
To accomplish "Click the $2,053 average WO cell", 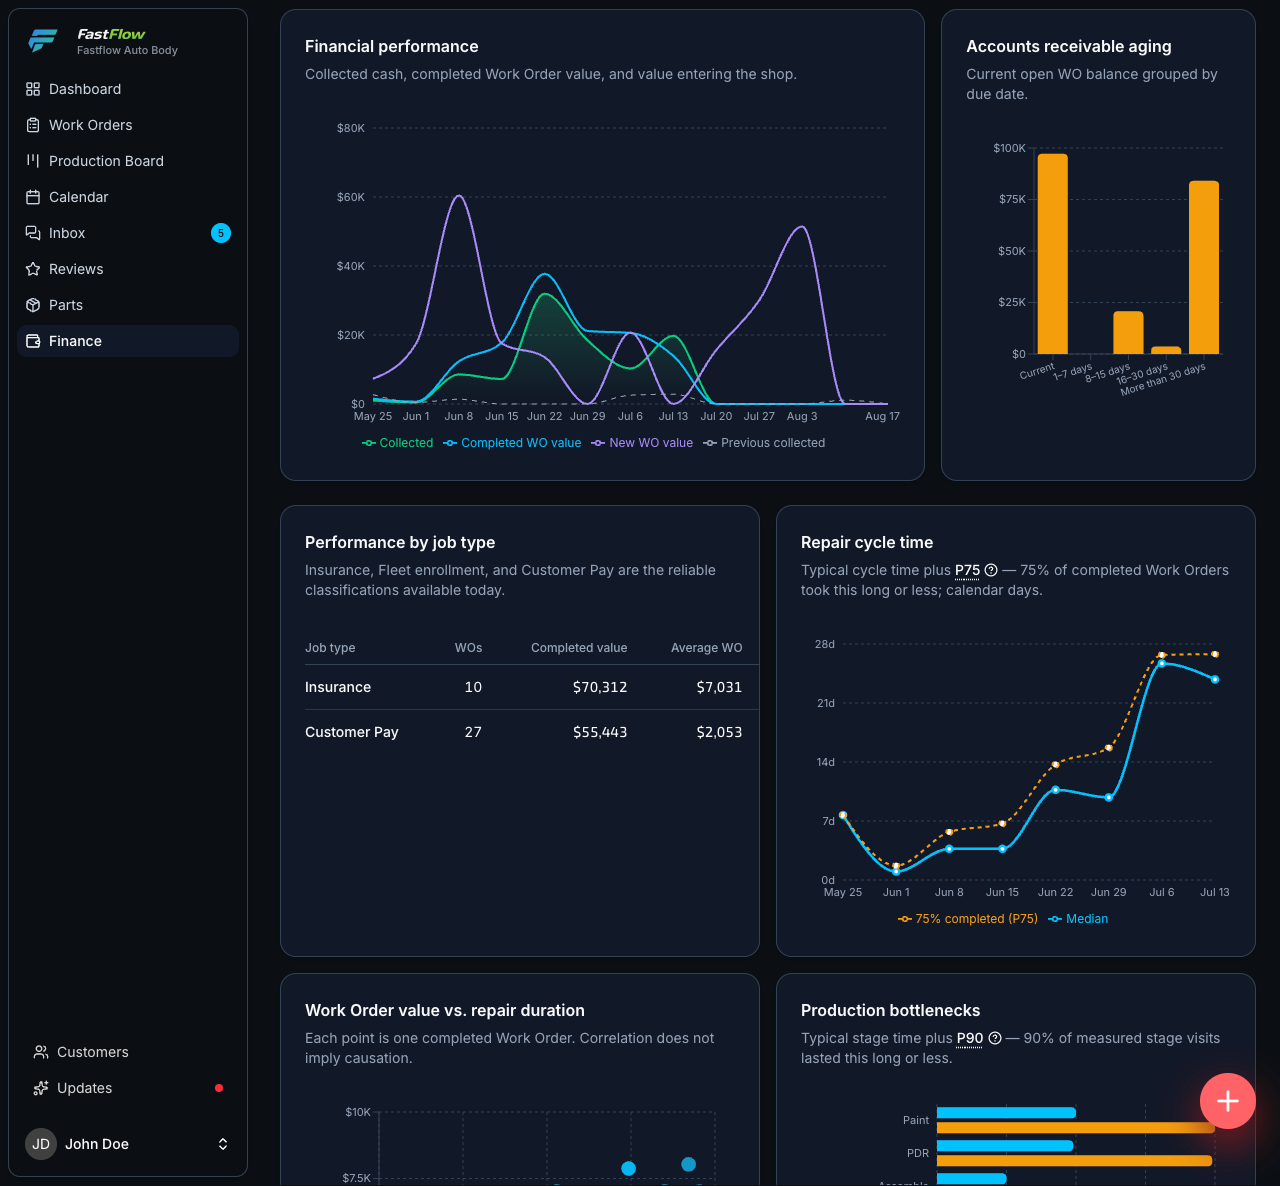I will (720, 732).
